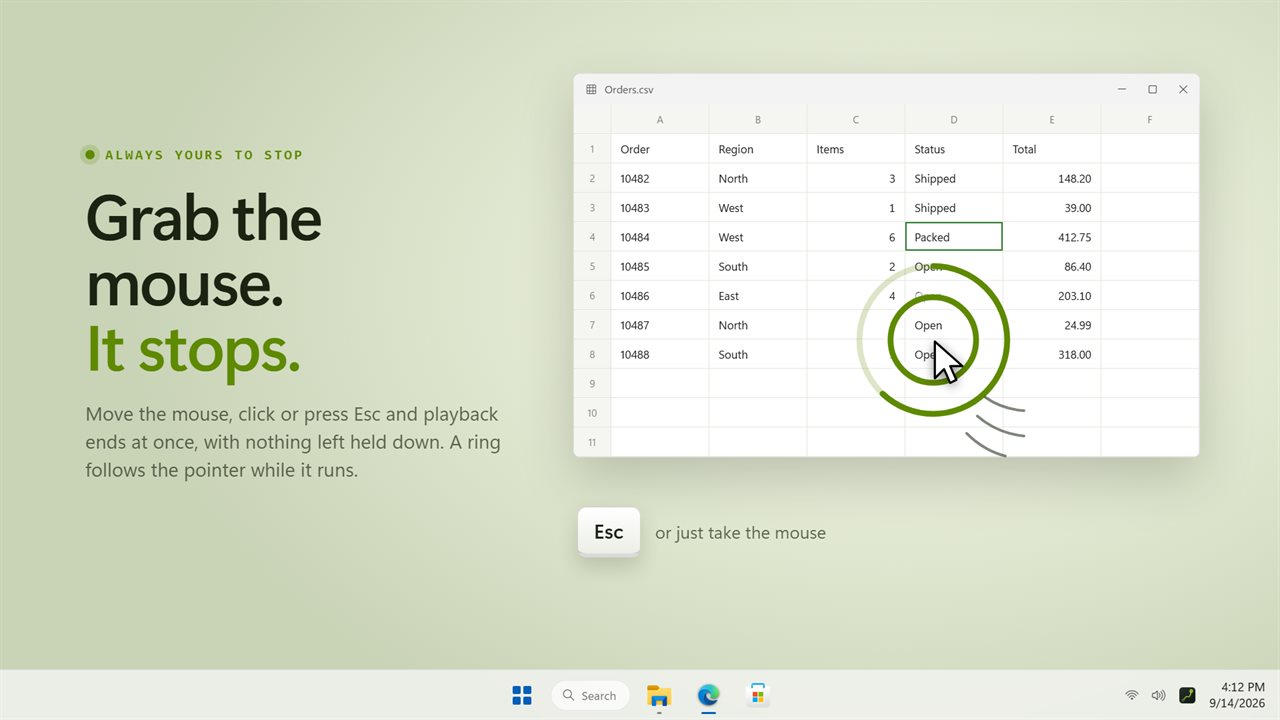
Task: Select row 9 header
Action: point(592,383)
